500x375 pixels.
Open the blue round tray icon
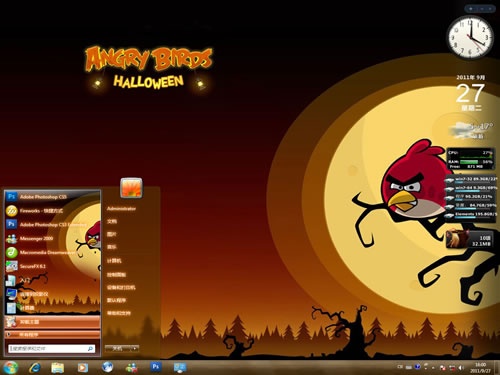point(418,367)
